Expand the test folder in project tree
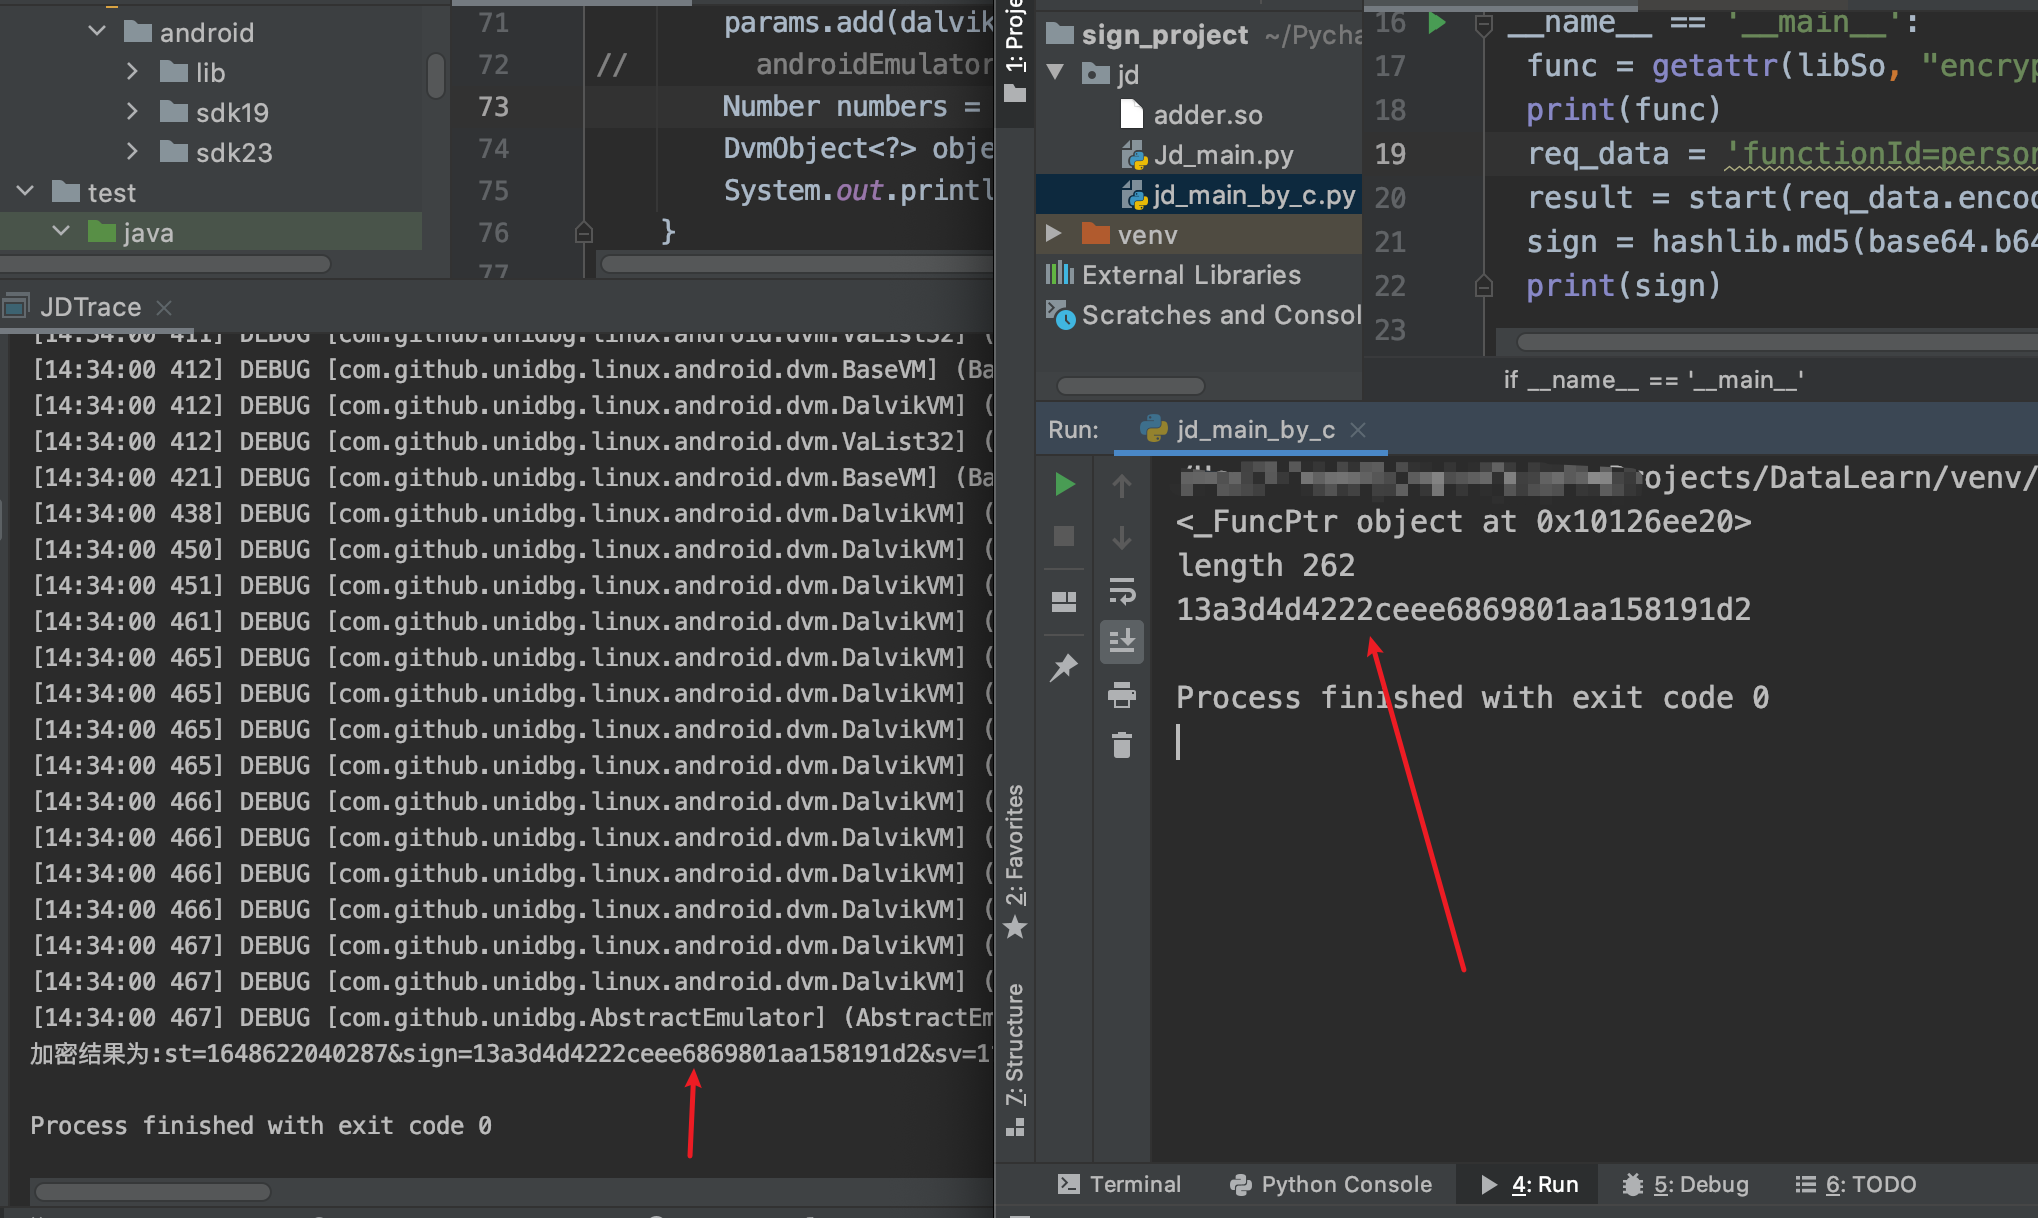The height and width of the screenshot is (1218, 2038). 26,191
